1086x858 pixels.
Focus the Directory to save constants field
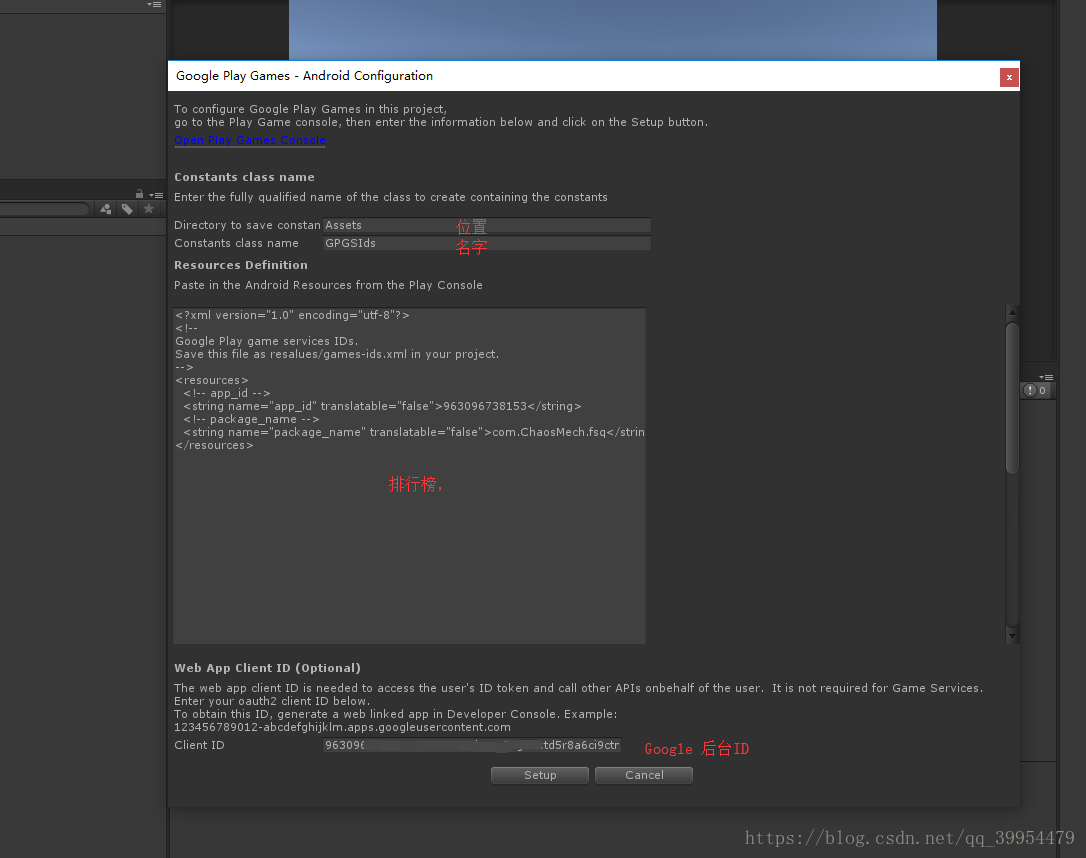tap(486, 225)
